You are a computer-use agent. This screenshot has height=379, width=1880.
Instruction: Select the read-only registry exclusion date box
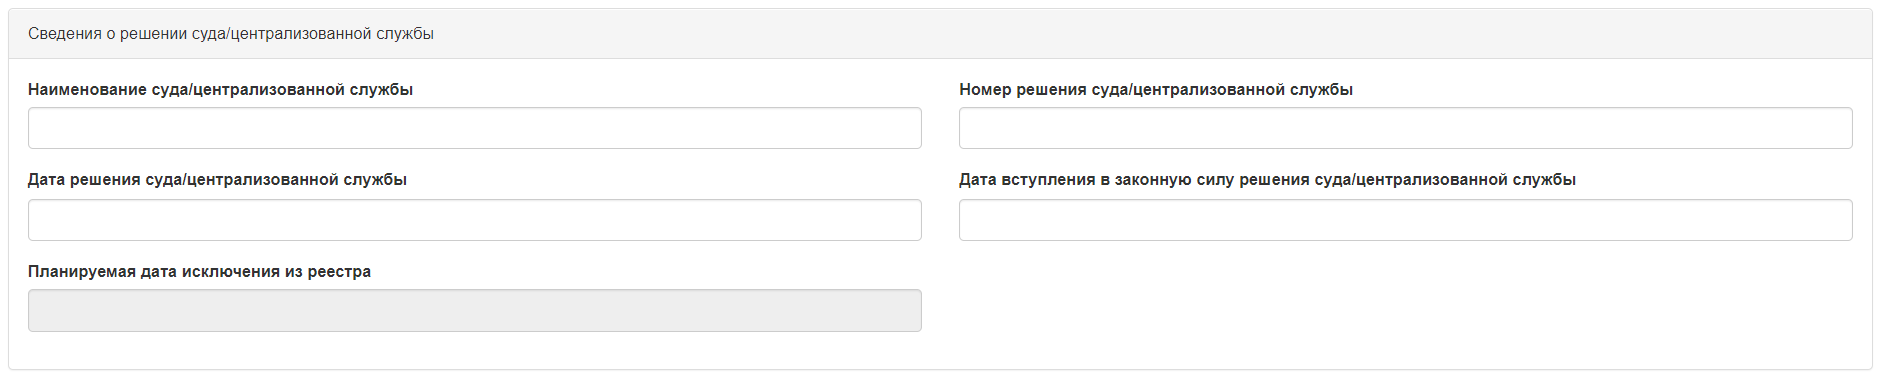[475, 311]
